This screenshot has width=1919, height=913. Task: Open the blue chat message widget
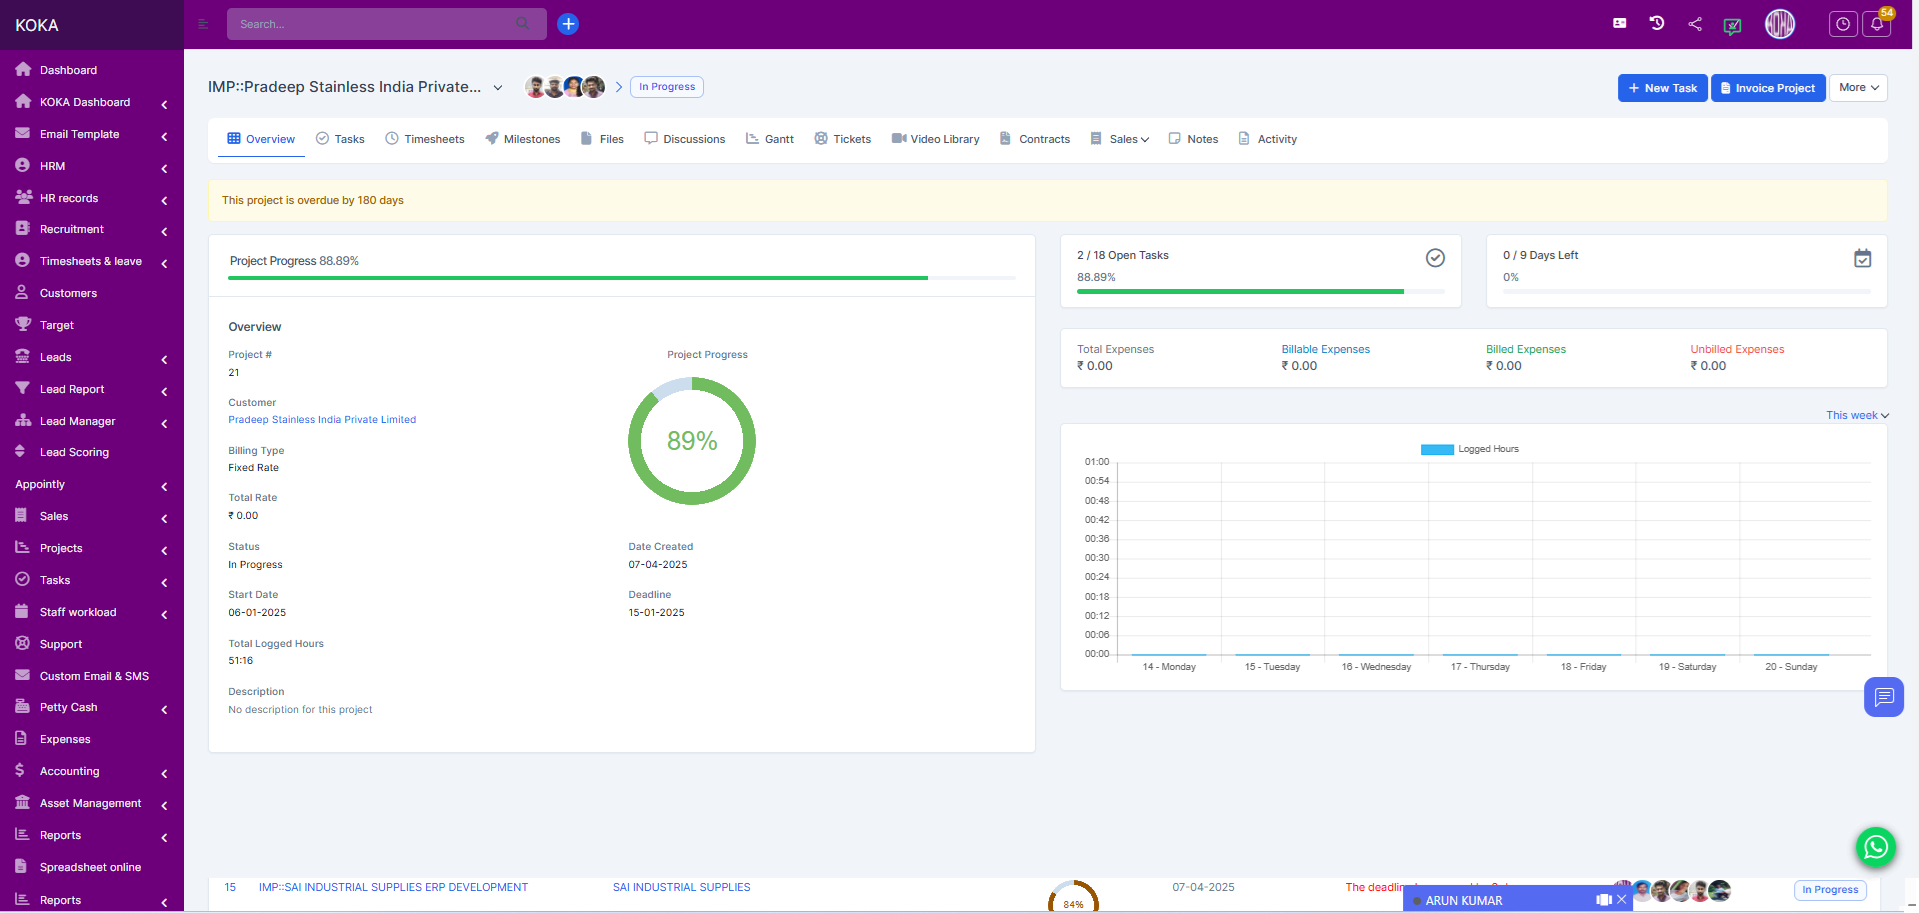[x=1883, y=697]
